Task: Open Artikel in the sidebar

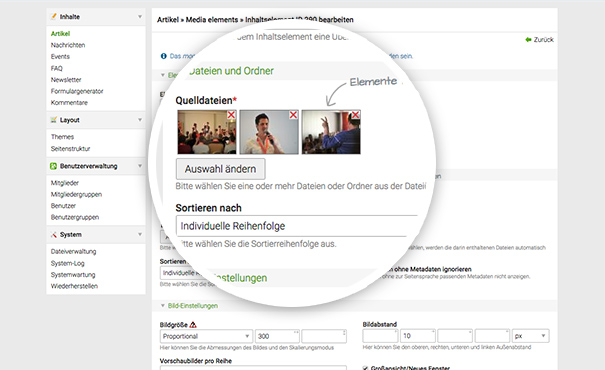Action: (x=60, y=34)
